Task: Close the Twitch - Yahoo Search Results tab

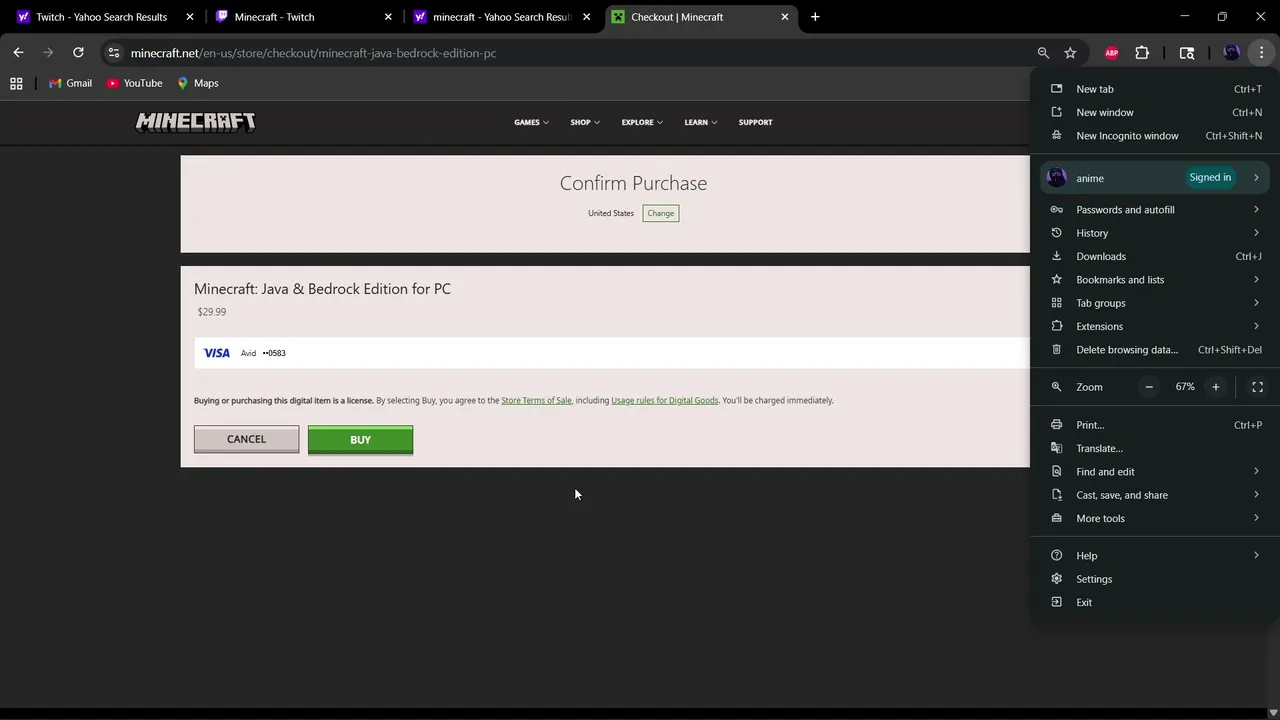Action: click(190, 17)
